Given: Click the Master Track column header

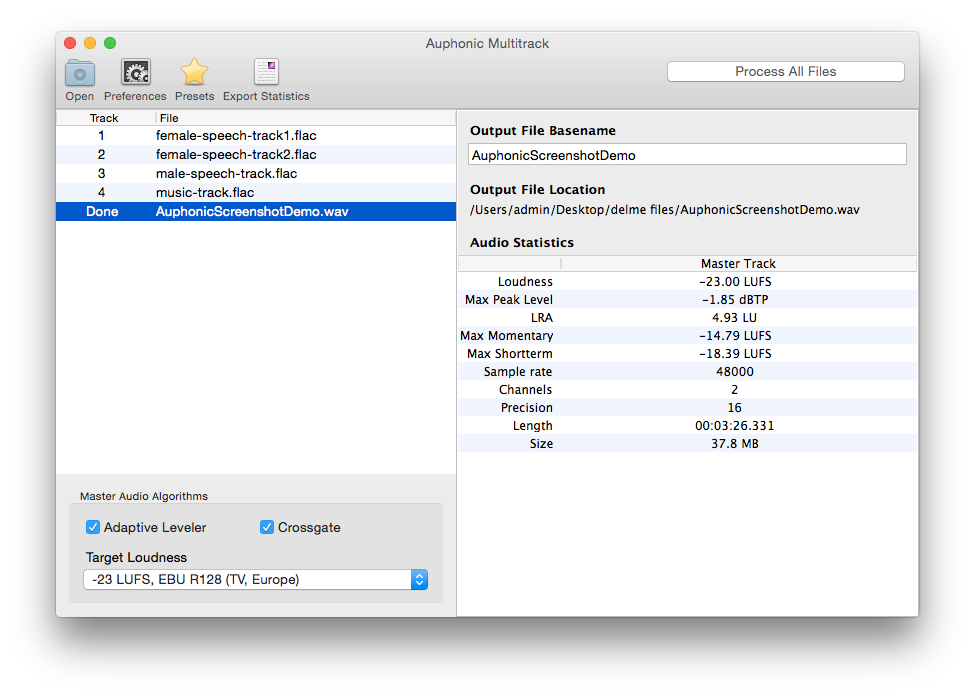Looking at the screenshot, I should (738, 264).
